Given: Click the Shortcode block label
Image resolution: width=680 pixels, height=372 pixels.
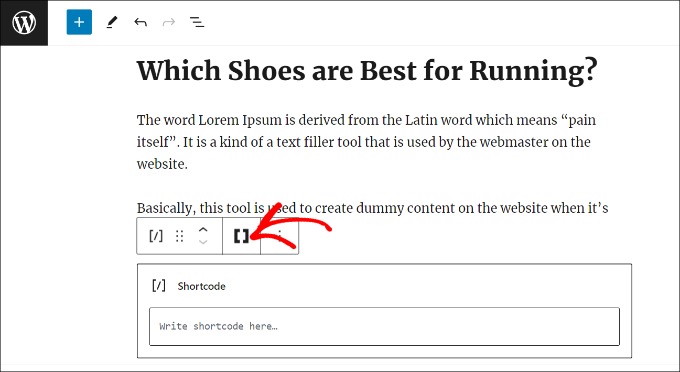Looking at the screenshot, I should click(x=201, y=286).
